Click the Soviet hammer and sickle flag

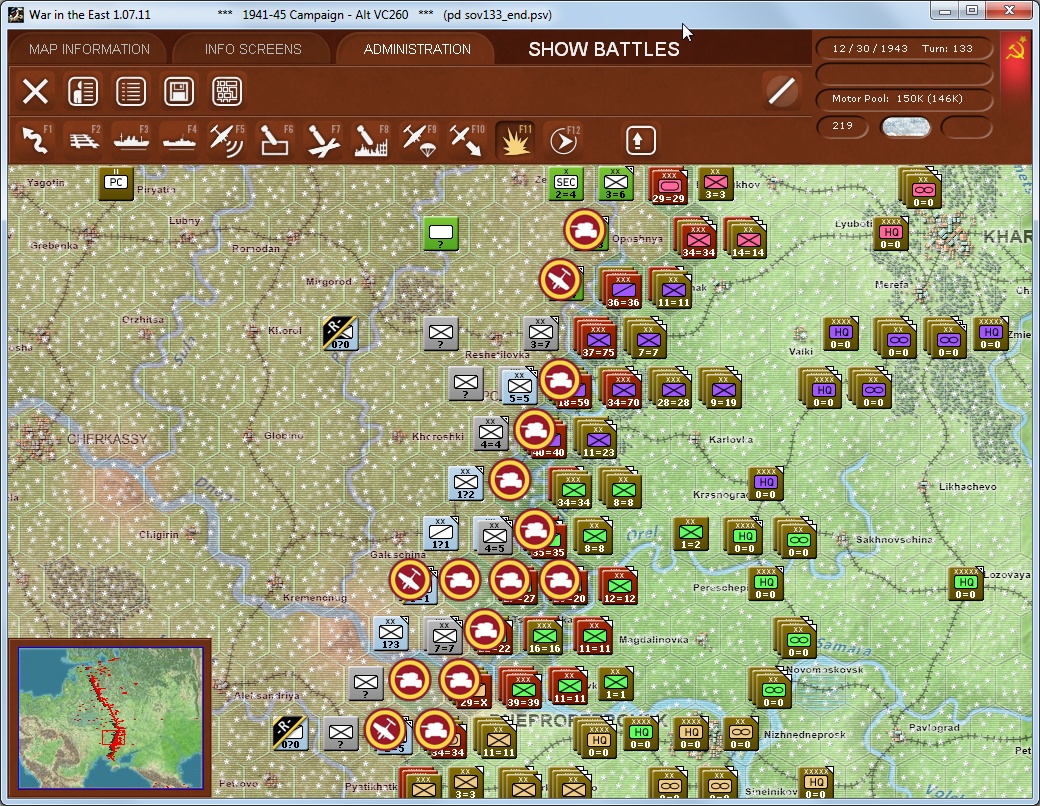point(1015,50)
